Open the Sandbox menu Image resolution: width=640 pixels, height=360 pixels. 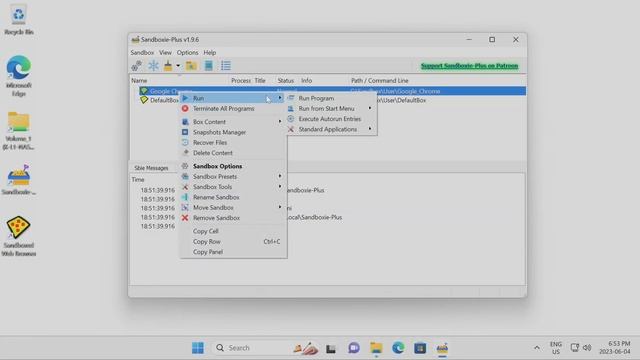click(142, 53)
